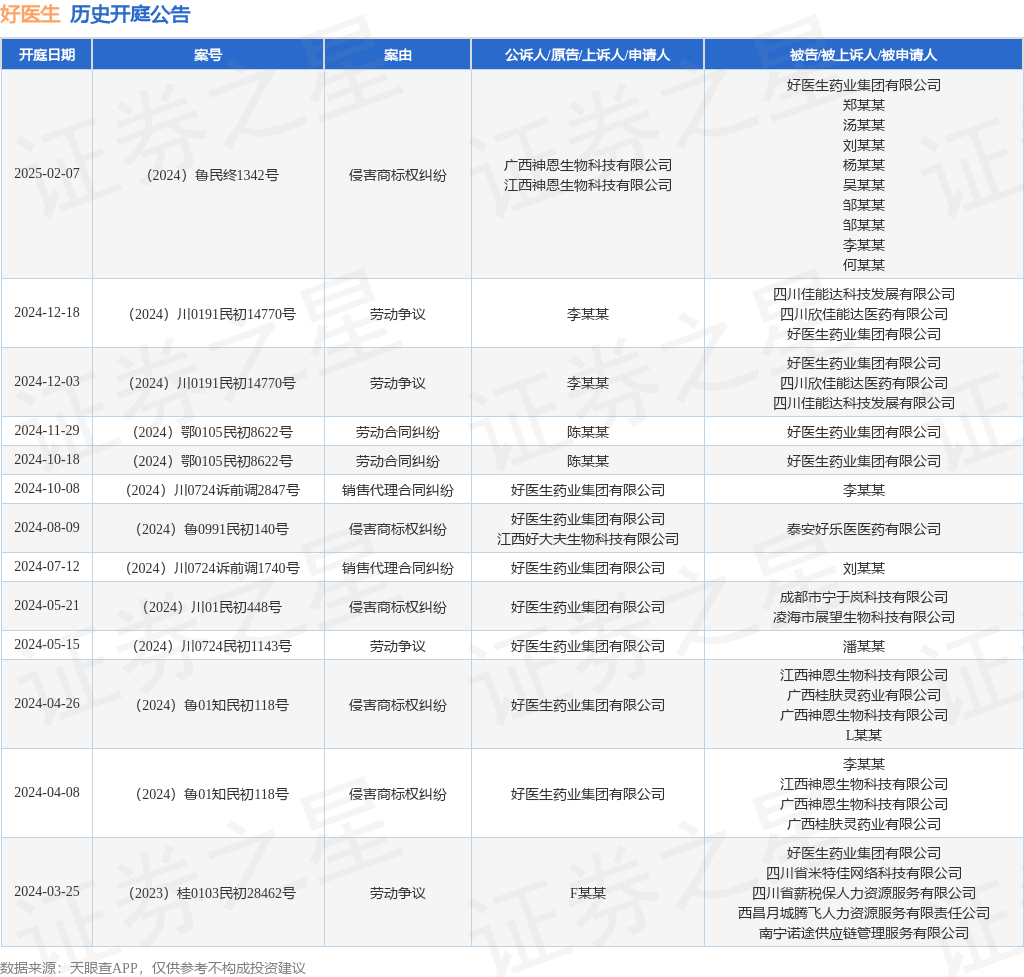Image resolution: width=1024 pixels, height=977 pixels.
Task: Select date cell 2024-12-03
Action: click(47, 381)
